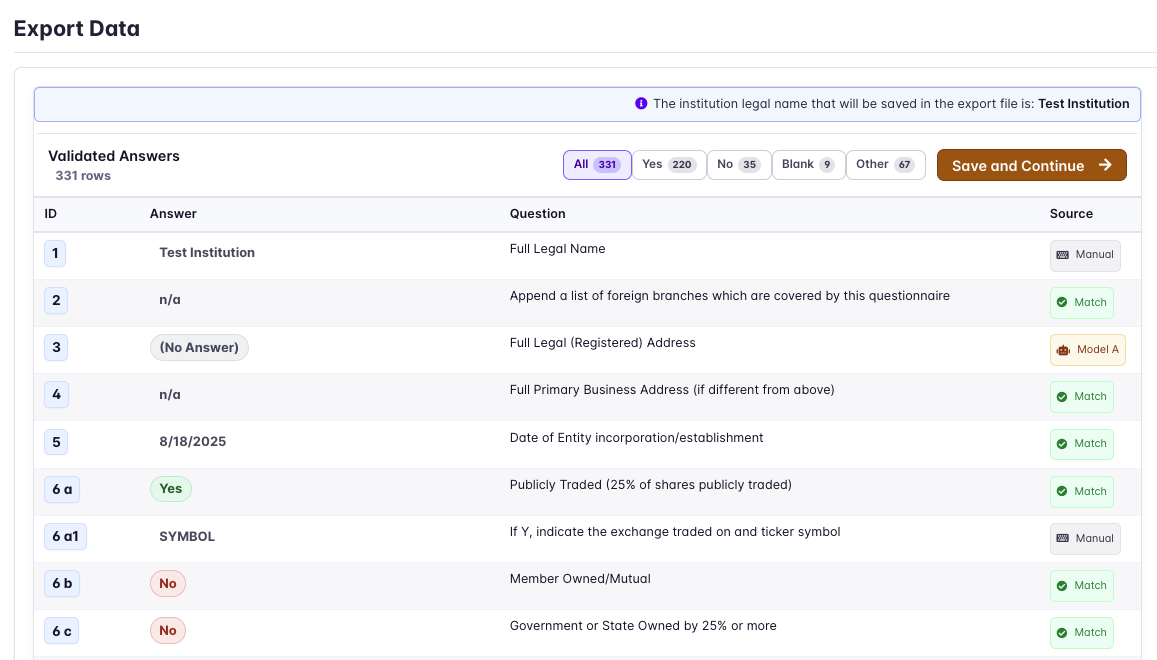
Task: Click the info icon in the legal name banner
Action: coord(640,103)
